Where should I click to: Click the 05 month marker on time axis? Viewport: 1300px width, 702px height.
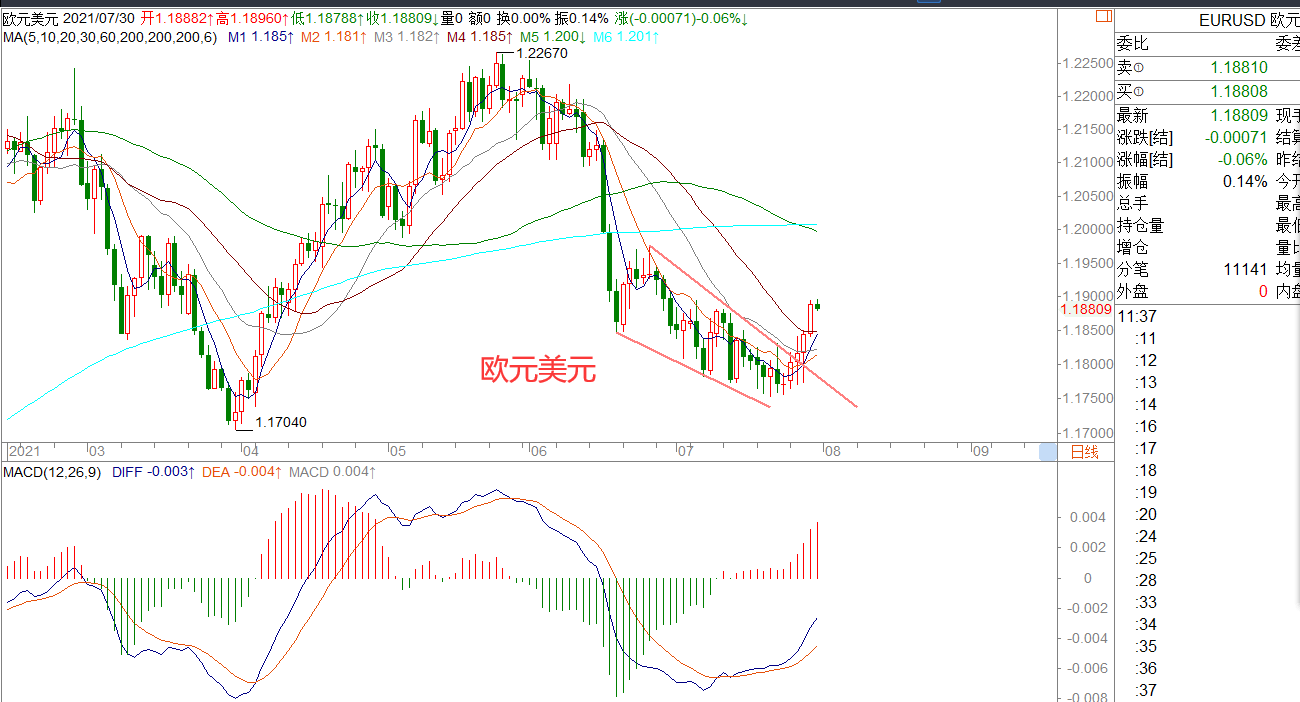[x=397, y=451]
